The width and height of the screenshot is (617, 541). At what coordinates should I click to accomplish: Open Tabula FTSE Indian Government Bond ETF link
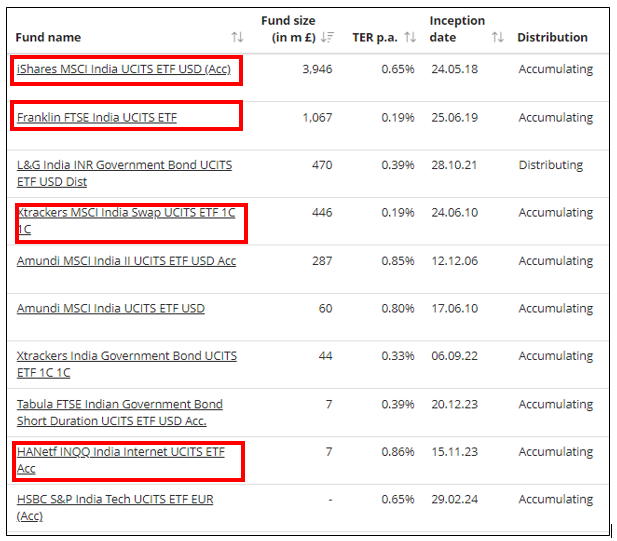(x=120, y=413)
